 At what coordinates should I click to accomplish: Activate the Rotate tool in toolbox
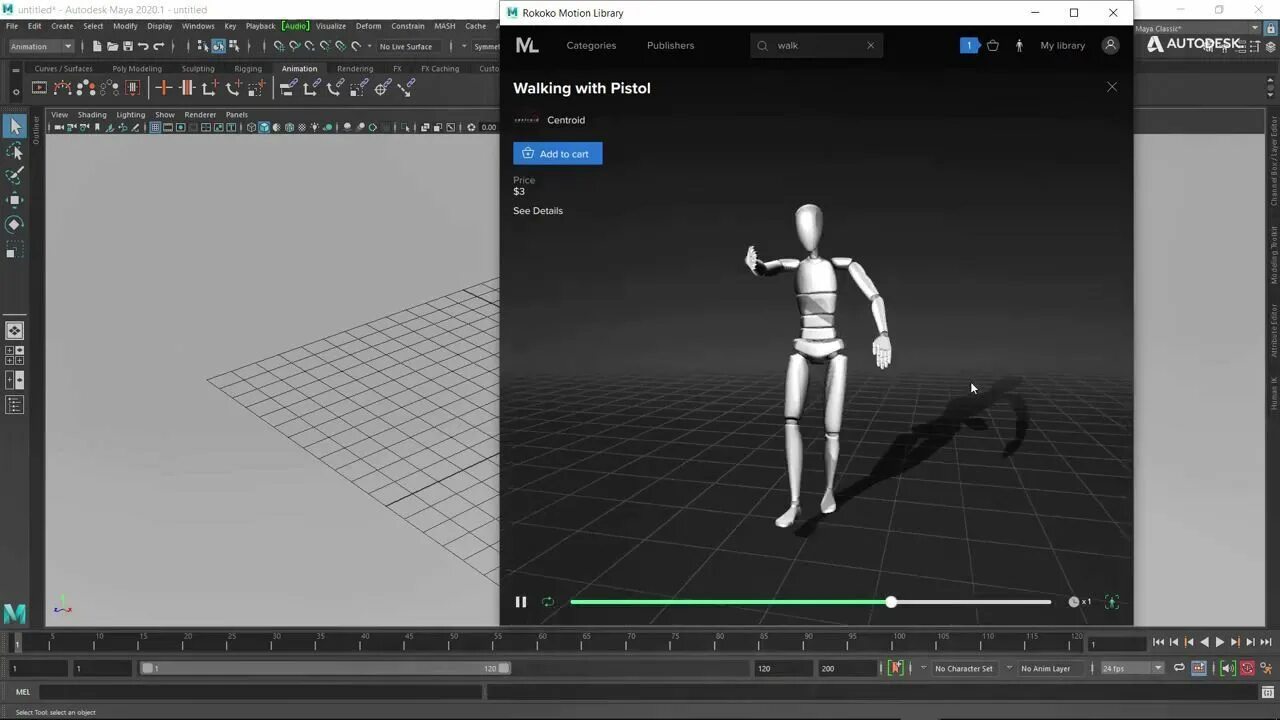[15, 224]
